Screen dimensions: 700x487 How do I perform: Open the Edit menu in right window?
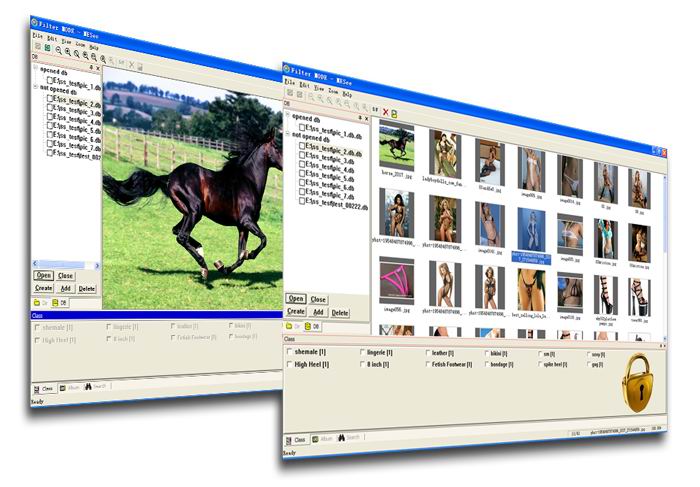(304, 85)
